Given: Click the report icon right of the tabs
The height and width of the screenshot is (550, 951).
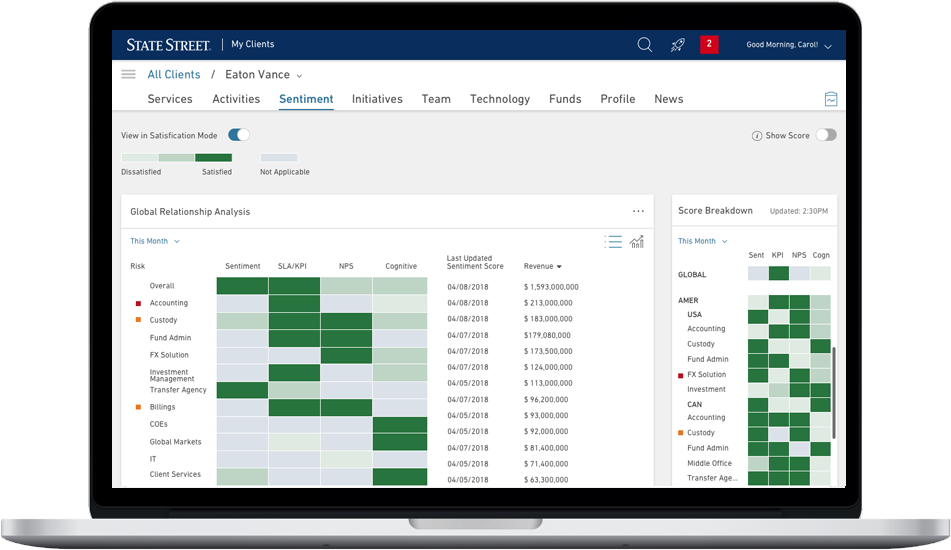Looking at the screenshot, I should [830, 99].
